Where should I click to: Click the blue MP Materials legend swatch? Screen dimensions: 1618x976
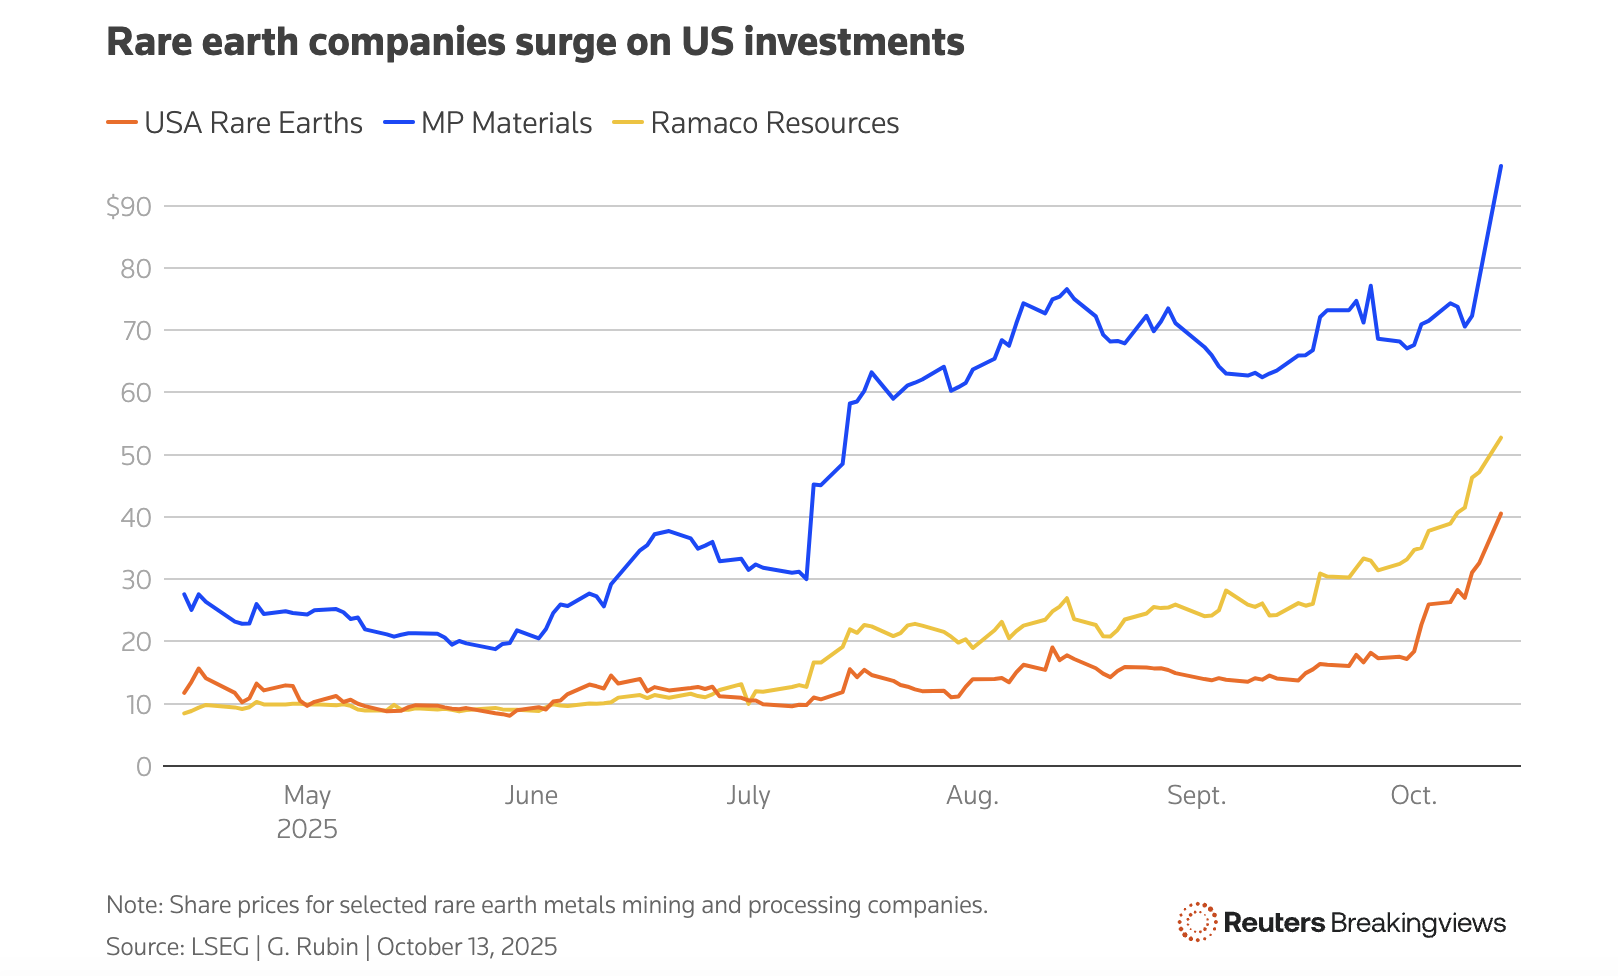click(398, 123)
